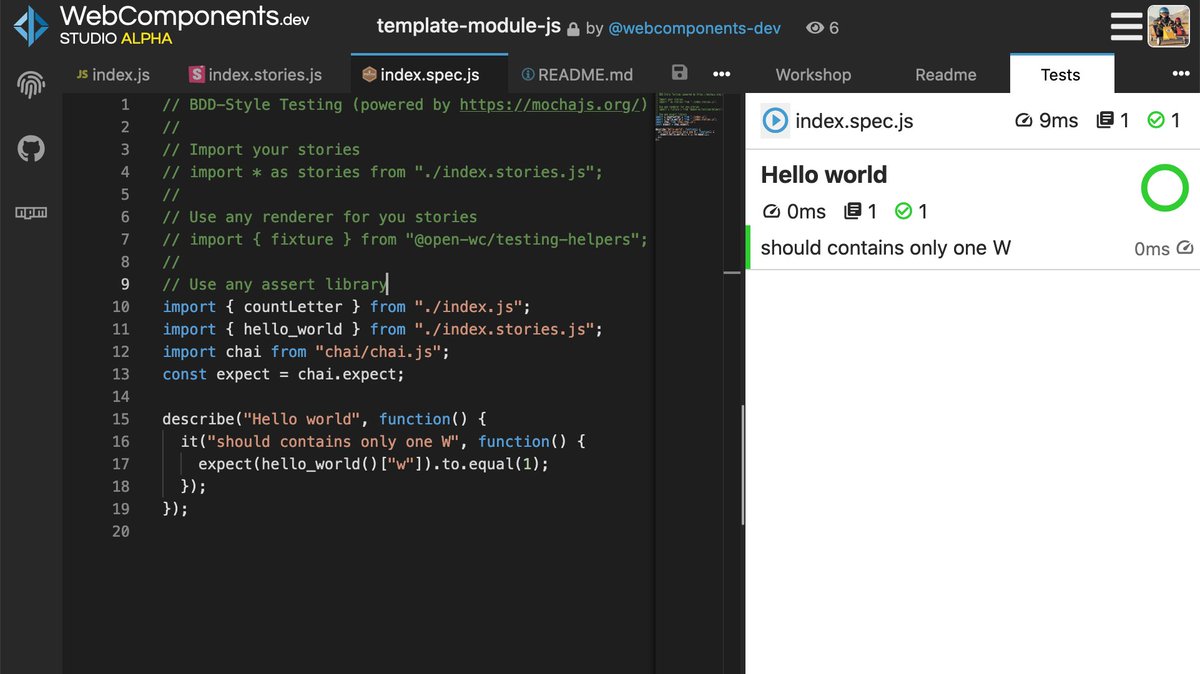Viewport: 1200px width, 674px height.
Task: Open @webcomponents-dev author link
Action: click(695, 28)
